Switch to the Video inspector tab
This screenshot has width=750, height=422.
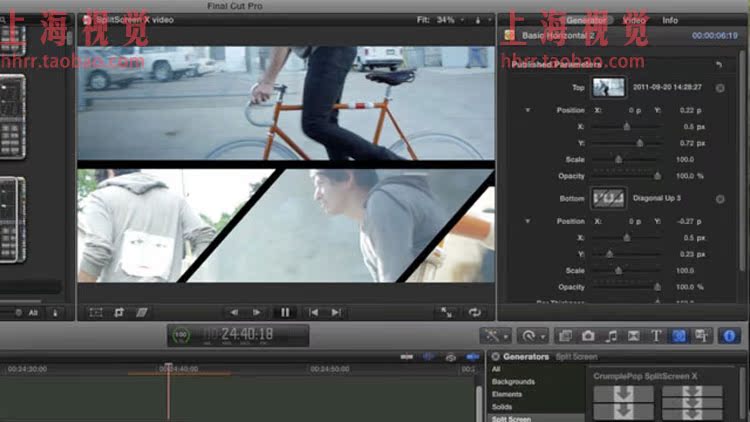coord(634,20)
